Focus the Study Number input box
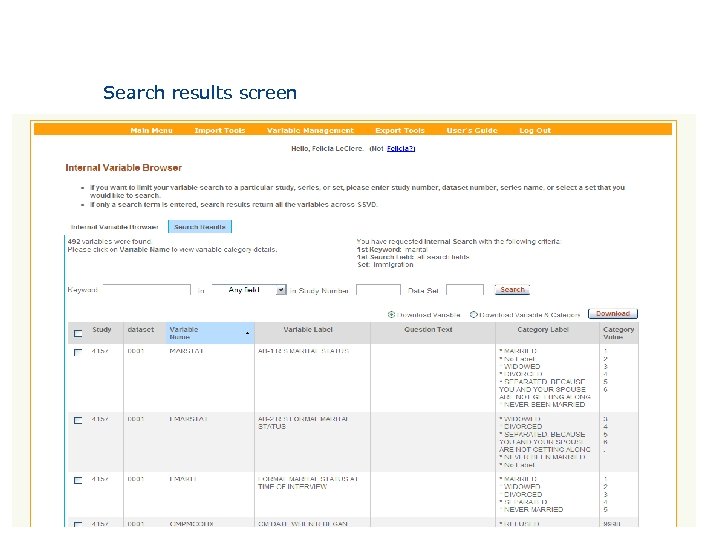 (378, 290)
